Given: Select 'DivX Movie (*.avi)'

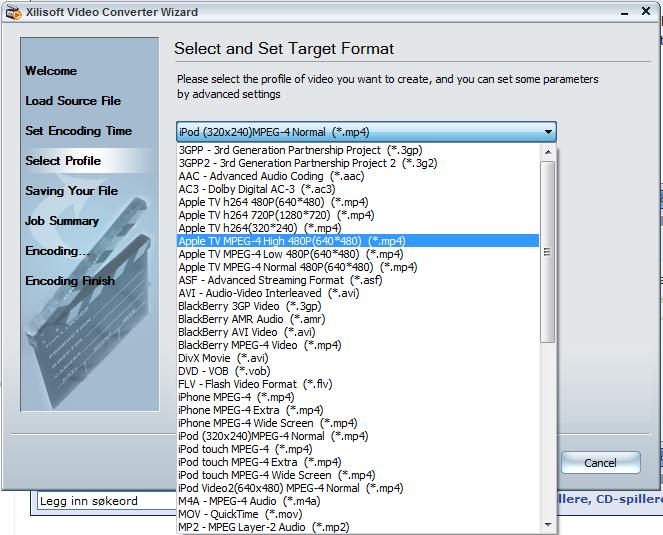Looking at the screenshot, I should tap(358, 358).
